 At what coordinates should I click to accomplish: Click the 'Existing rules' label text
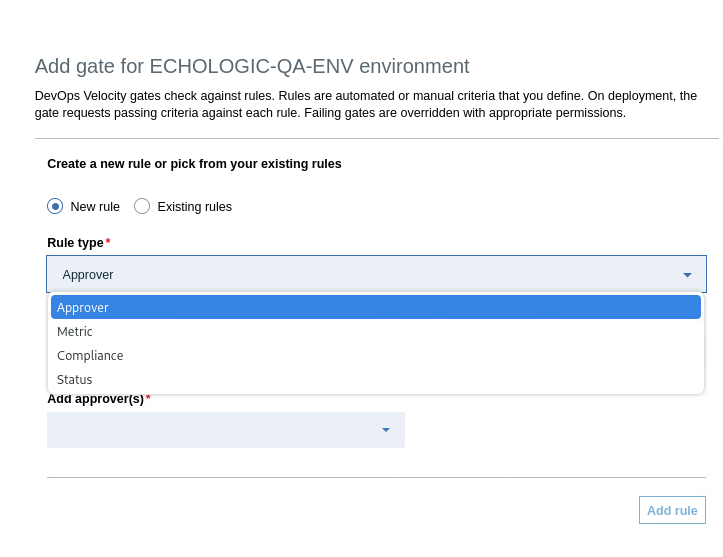point(195,207)
